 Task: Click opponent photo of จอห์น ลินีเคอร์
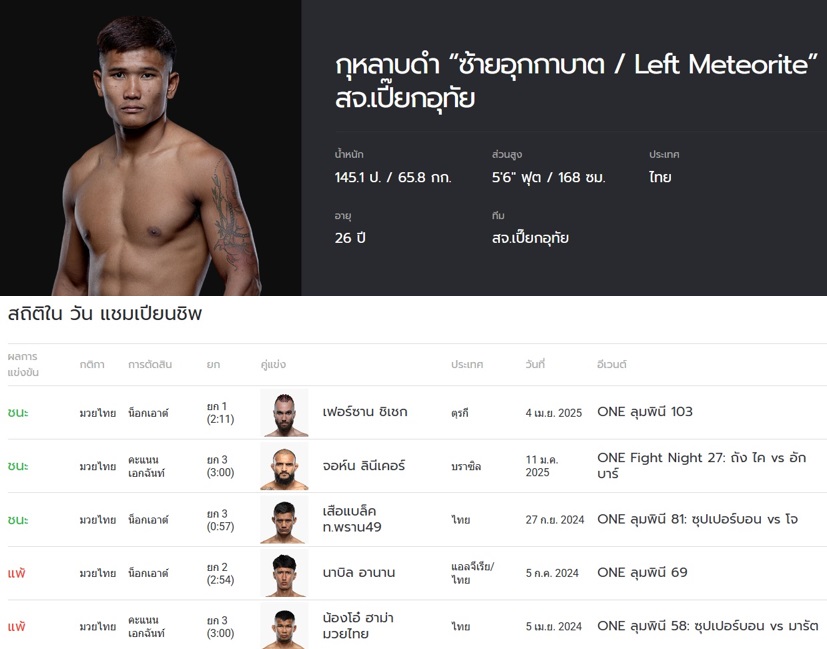[284, 466]
